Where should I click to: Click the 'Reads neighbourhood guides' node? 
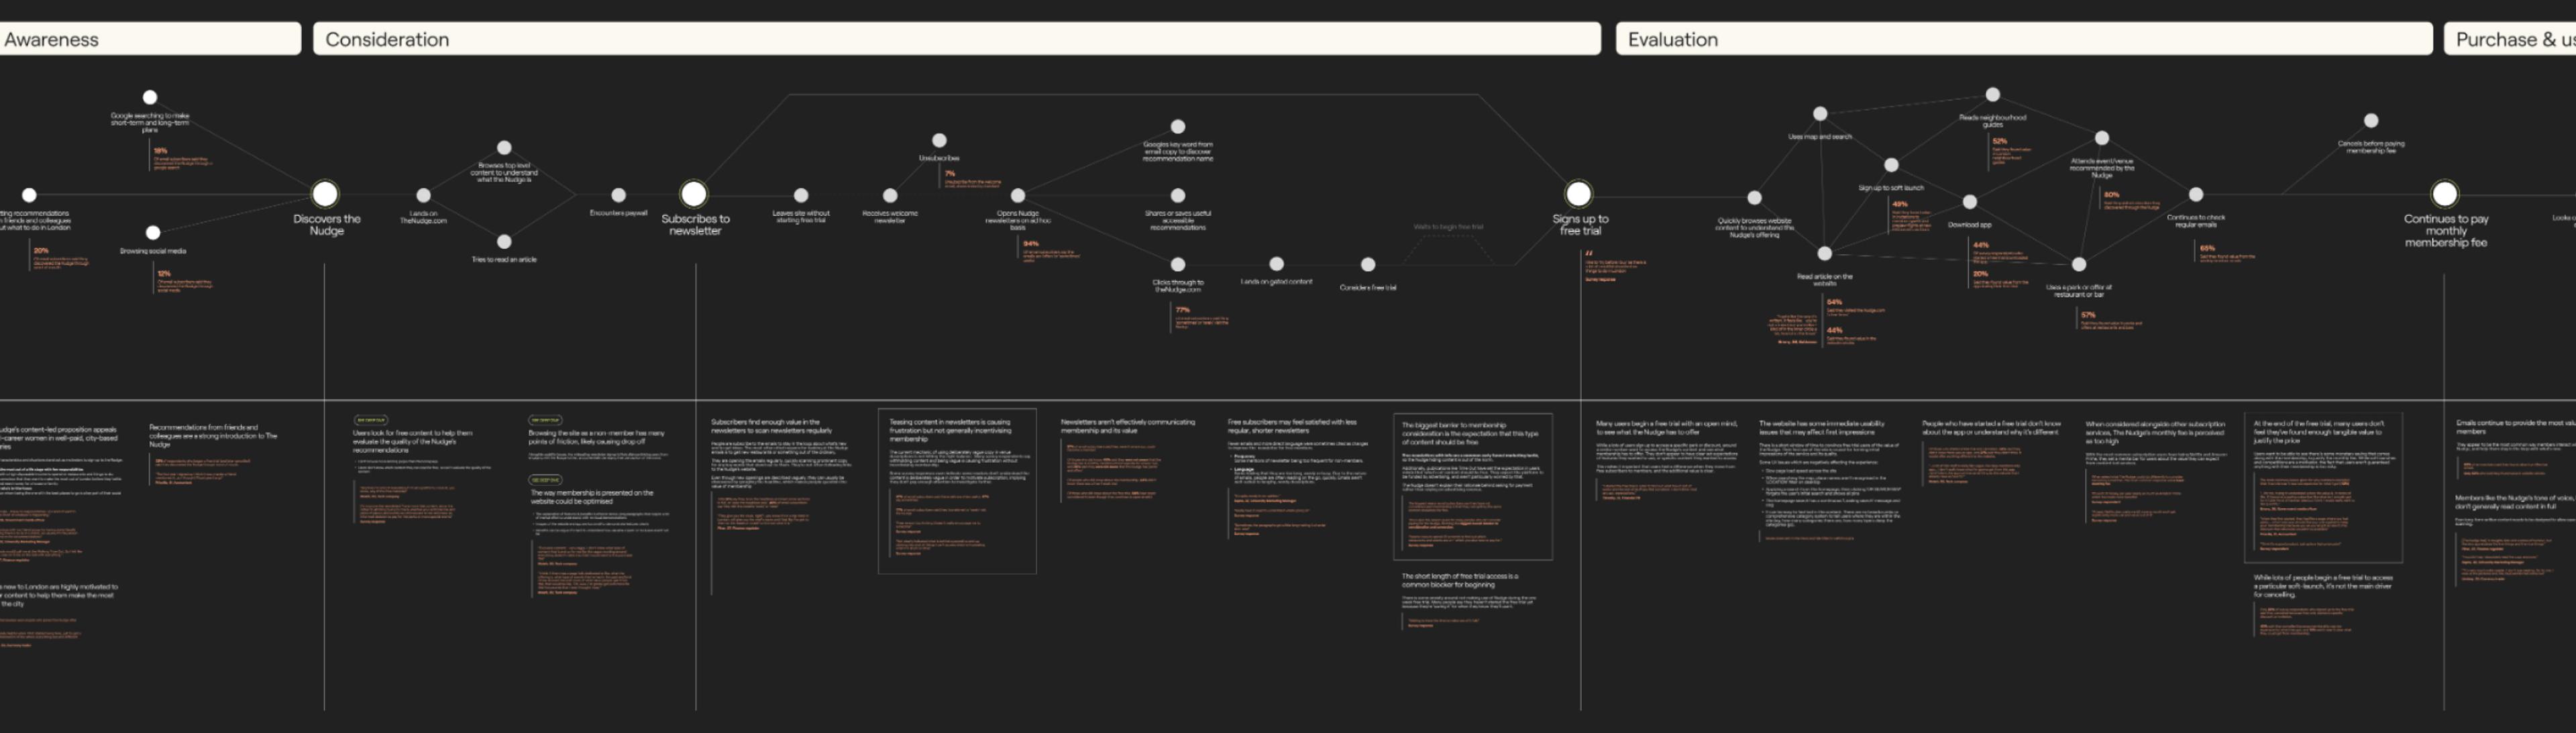tap(1992, 95)
